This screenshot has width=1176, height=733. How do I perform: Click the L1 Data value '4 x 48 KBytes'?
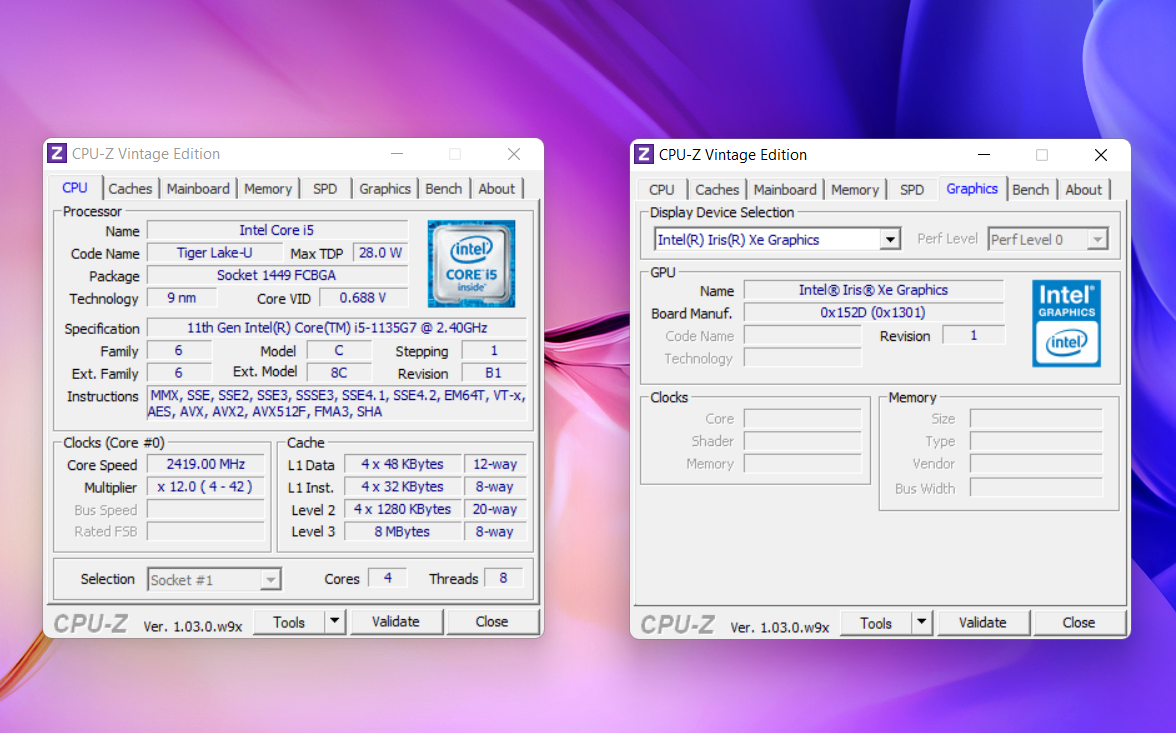tap(402, 464)
